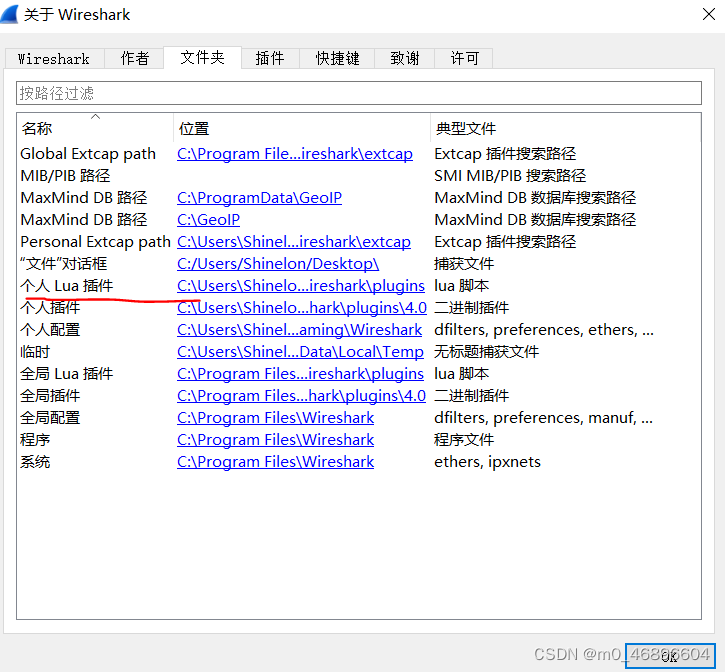Open the 个人配置 Roaming Wireshark link
Viewport: 725px width, 672px height.
(x=299, y=329)
